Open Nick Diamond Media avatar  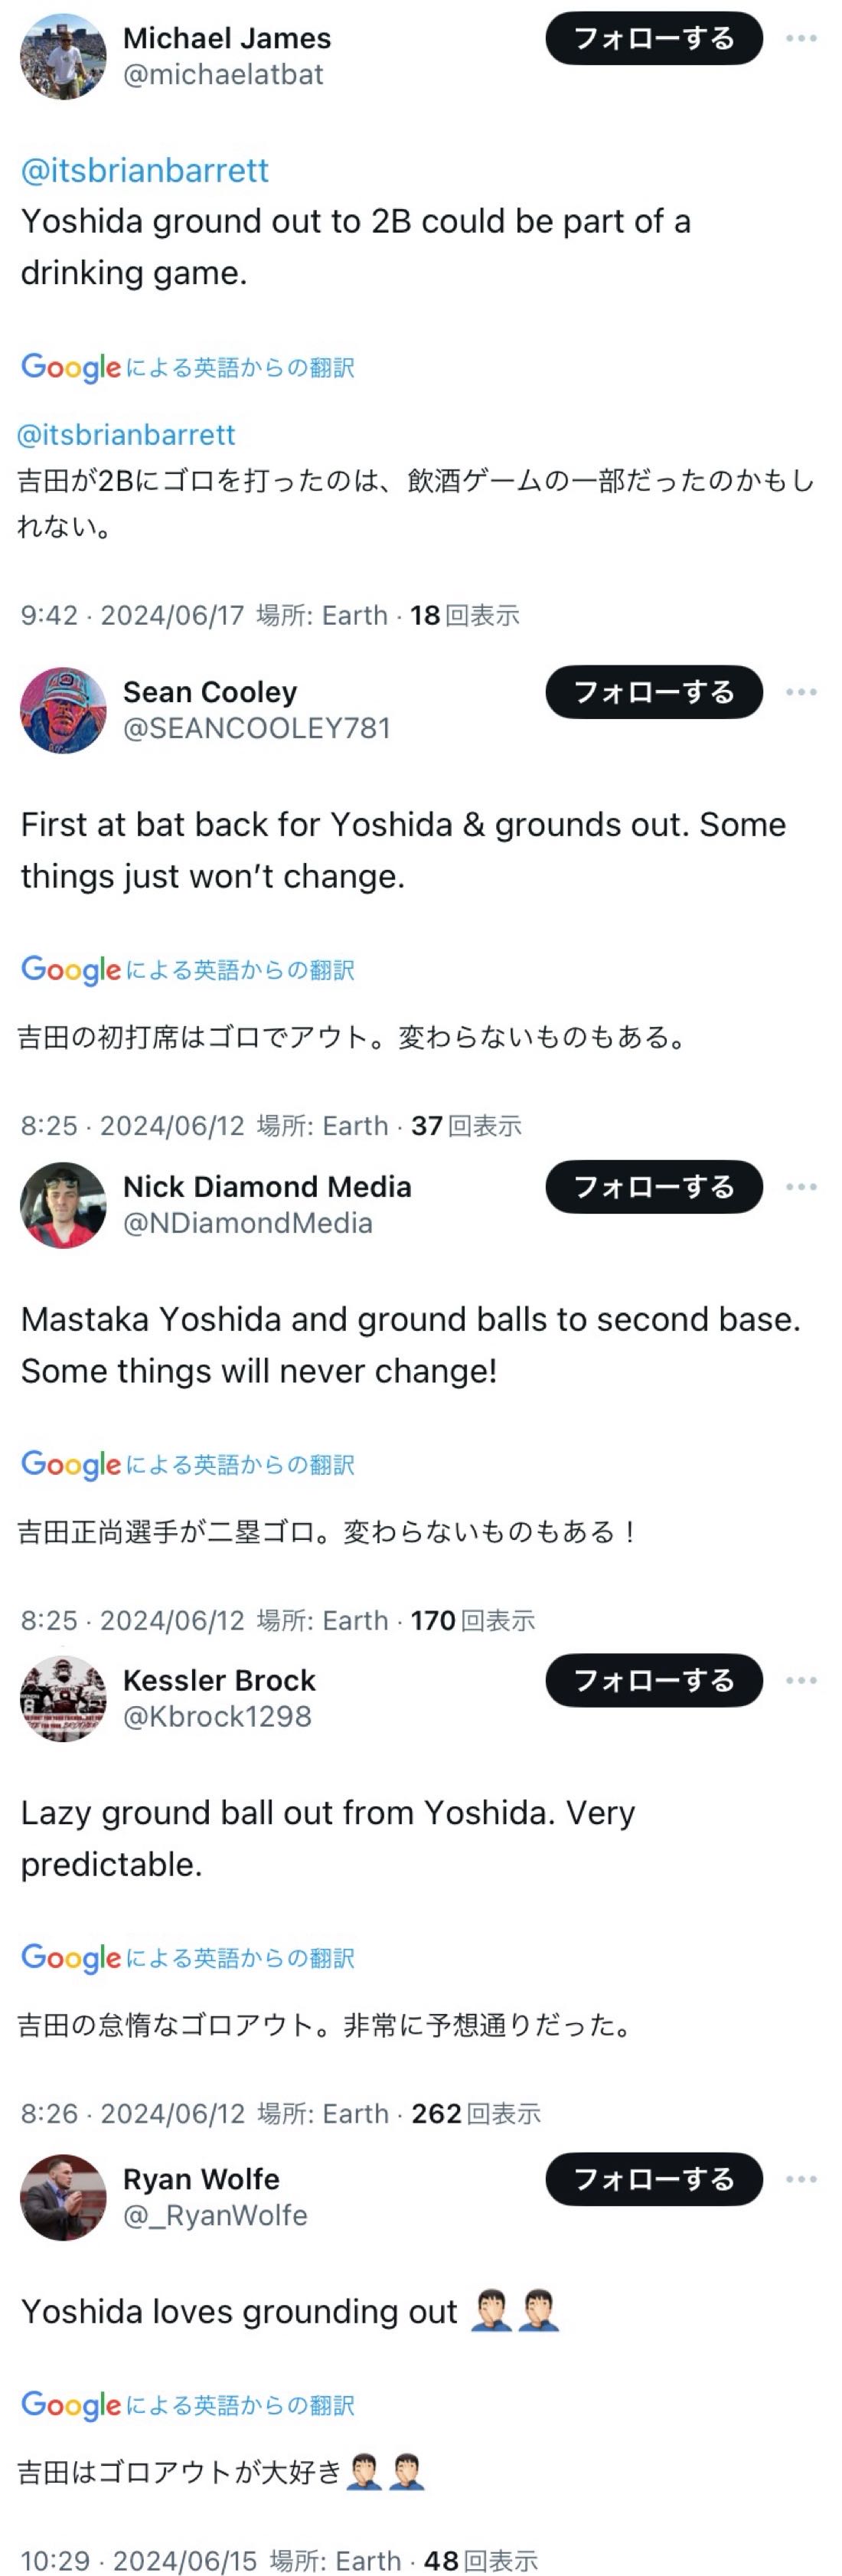click(63, 1205)
